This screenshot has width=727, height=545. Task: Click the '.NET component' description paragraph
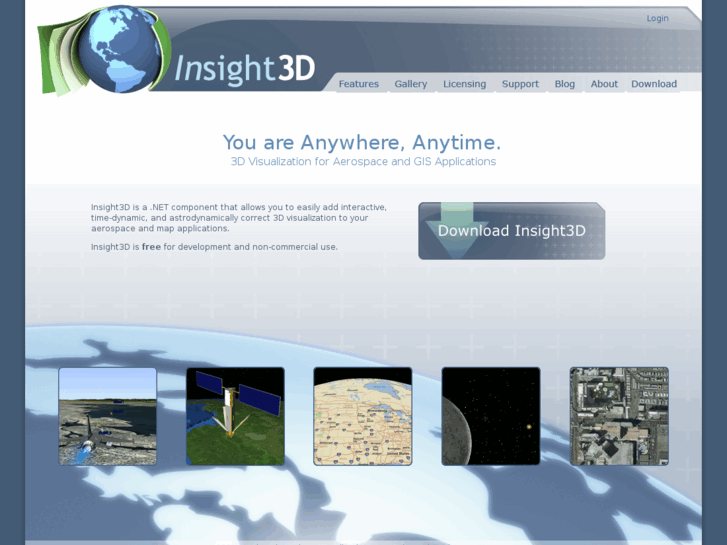(239, 218)
